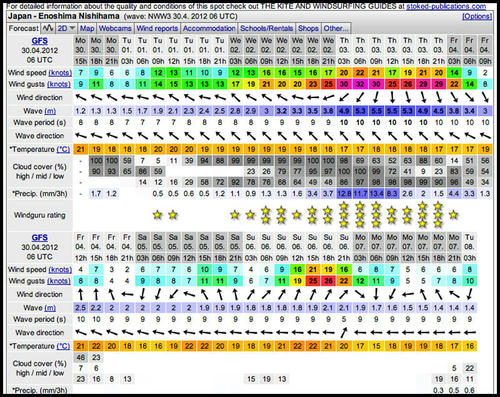Open the GFS link in the first forecast table
This screenshot has height=397, width=500.
pyautogui.click(x=40, y=41)
